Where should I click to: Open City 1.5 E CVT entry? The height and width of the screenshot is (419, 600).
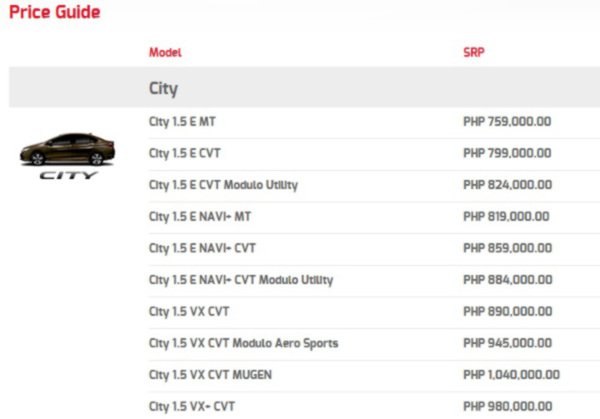[185, 153]
